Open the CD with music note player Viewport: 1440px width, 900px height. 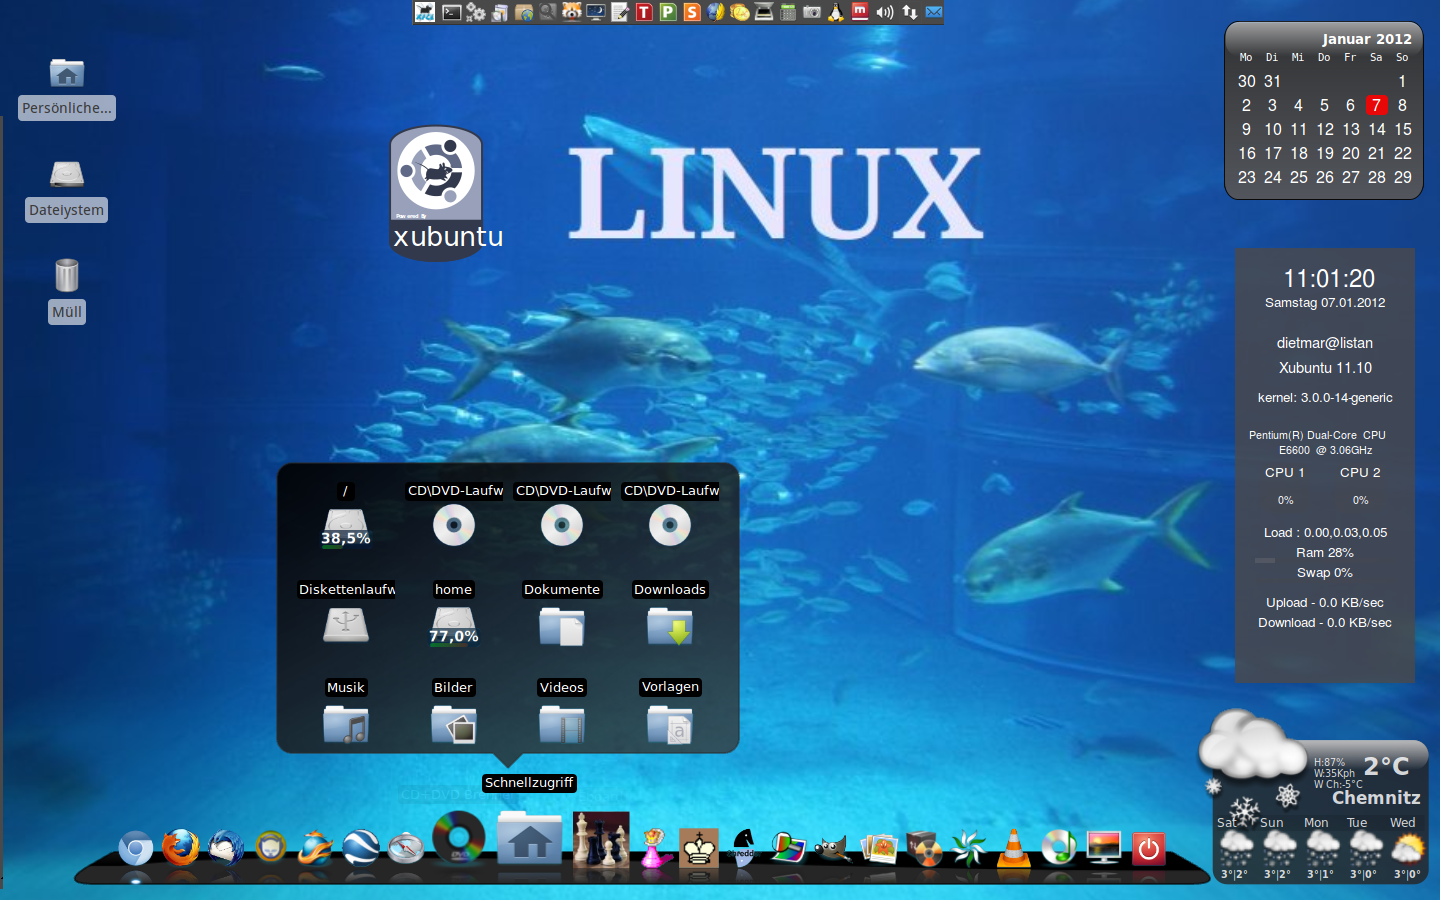(1059, 847)
